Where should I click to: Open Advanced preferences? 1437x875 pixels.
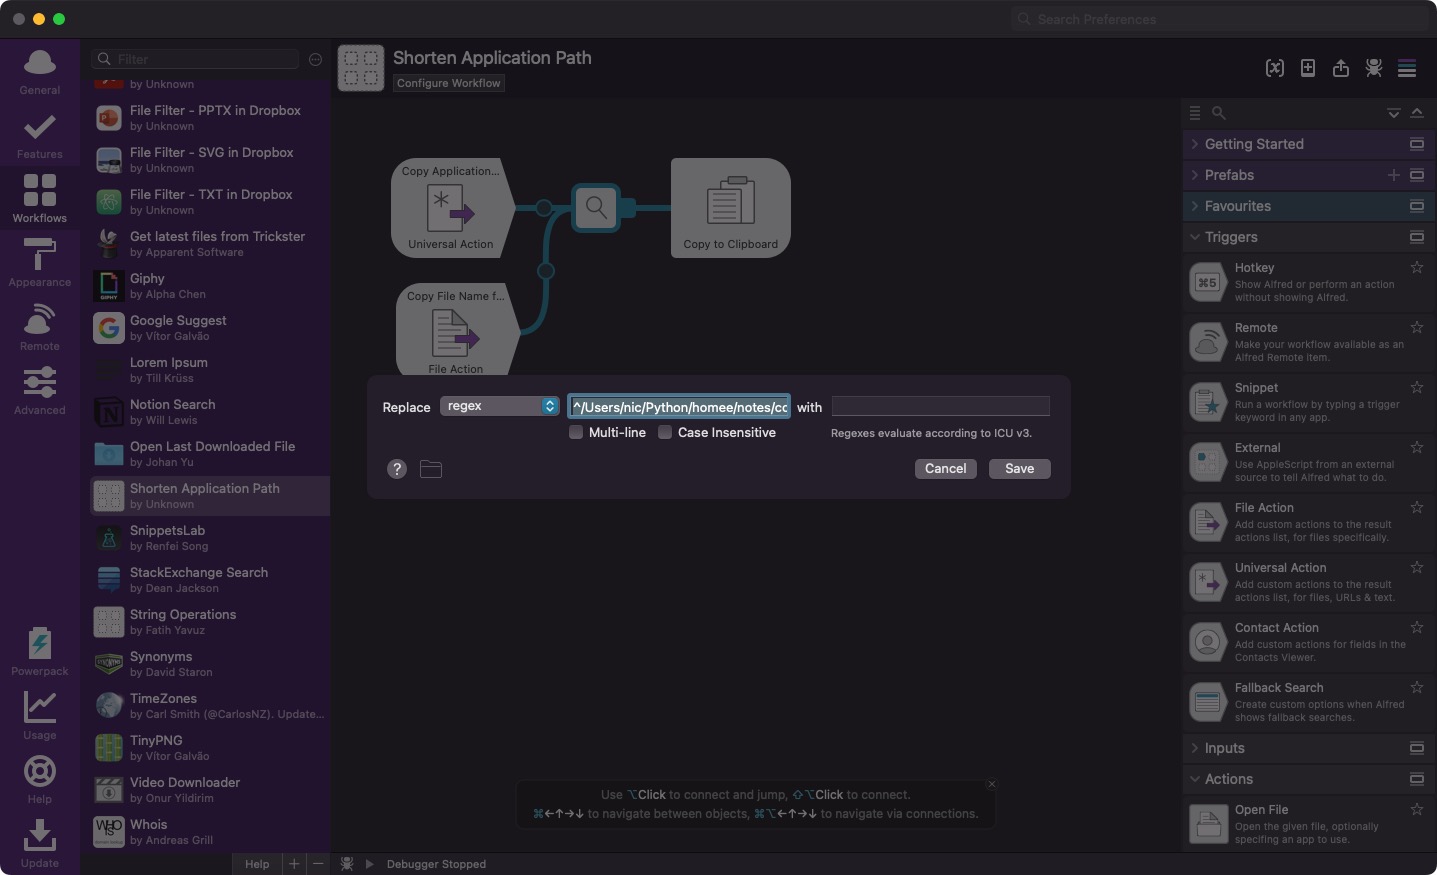click(x=40, y=392)
